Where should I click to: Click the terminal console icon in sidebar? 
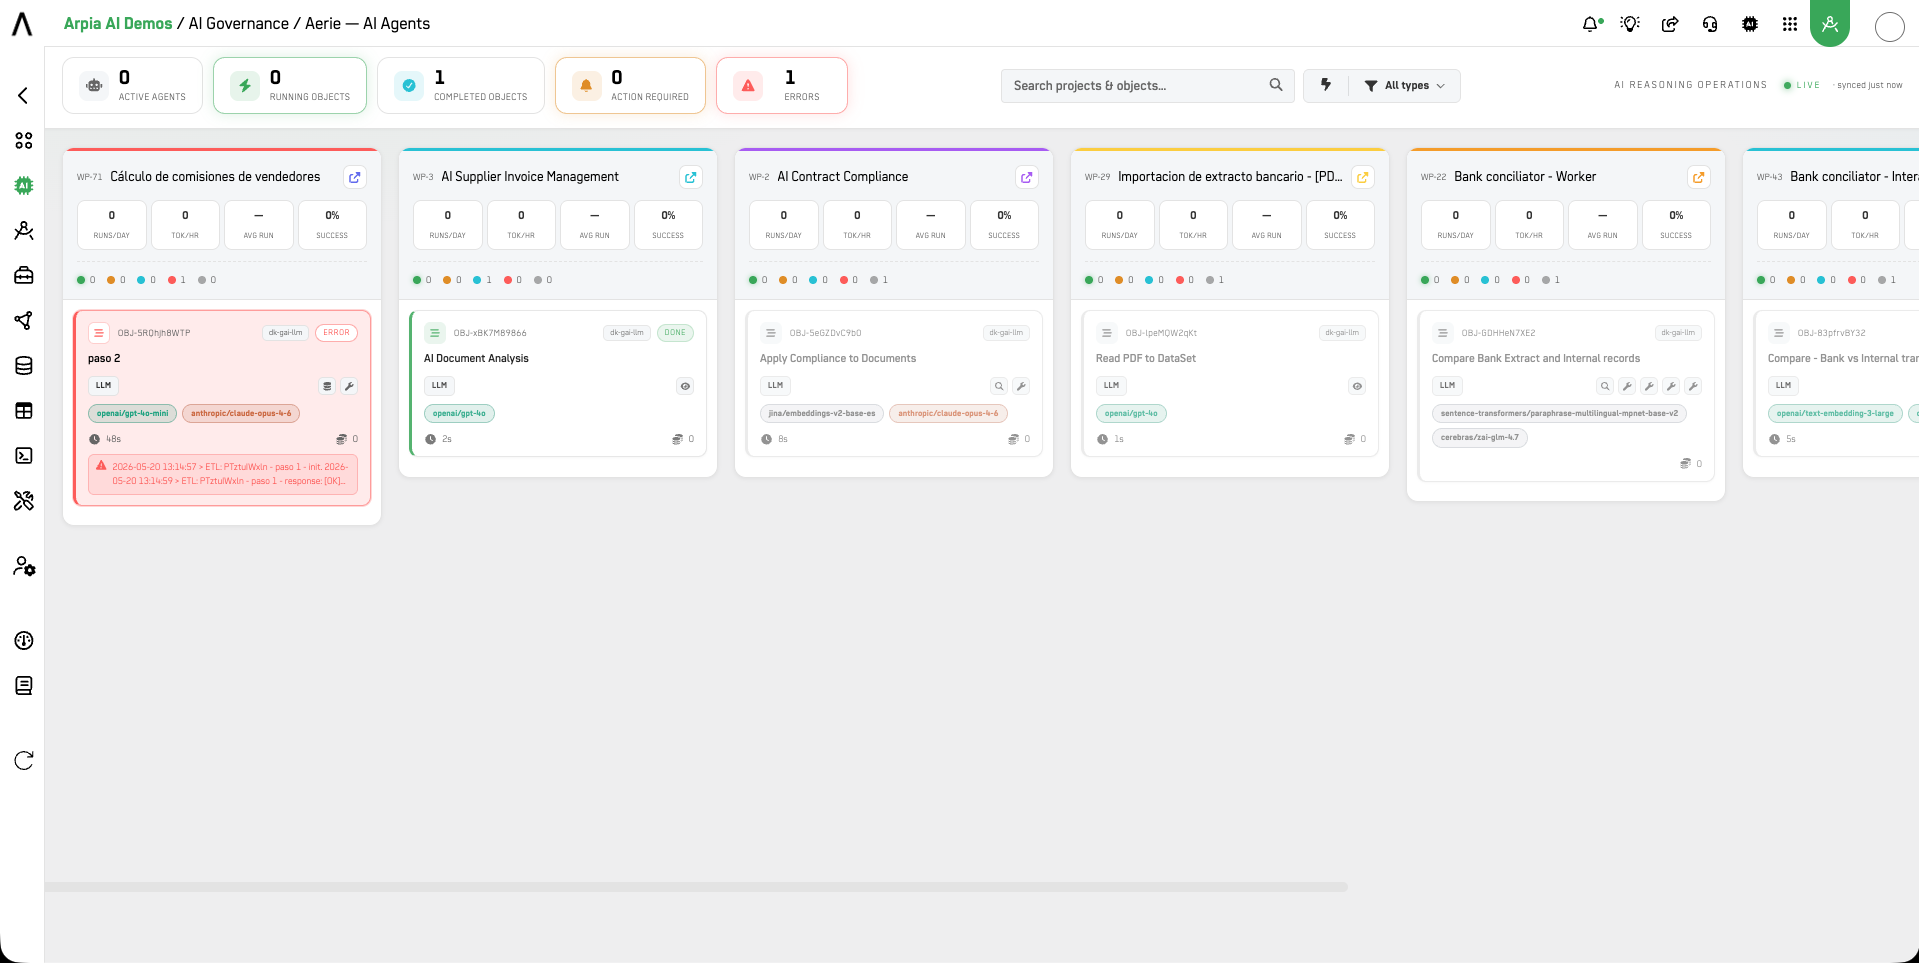pyautogui.click(x=24, y=456)
